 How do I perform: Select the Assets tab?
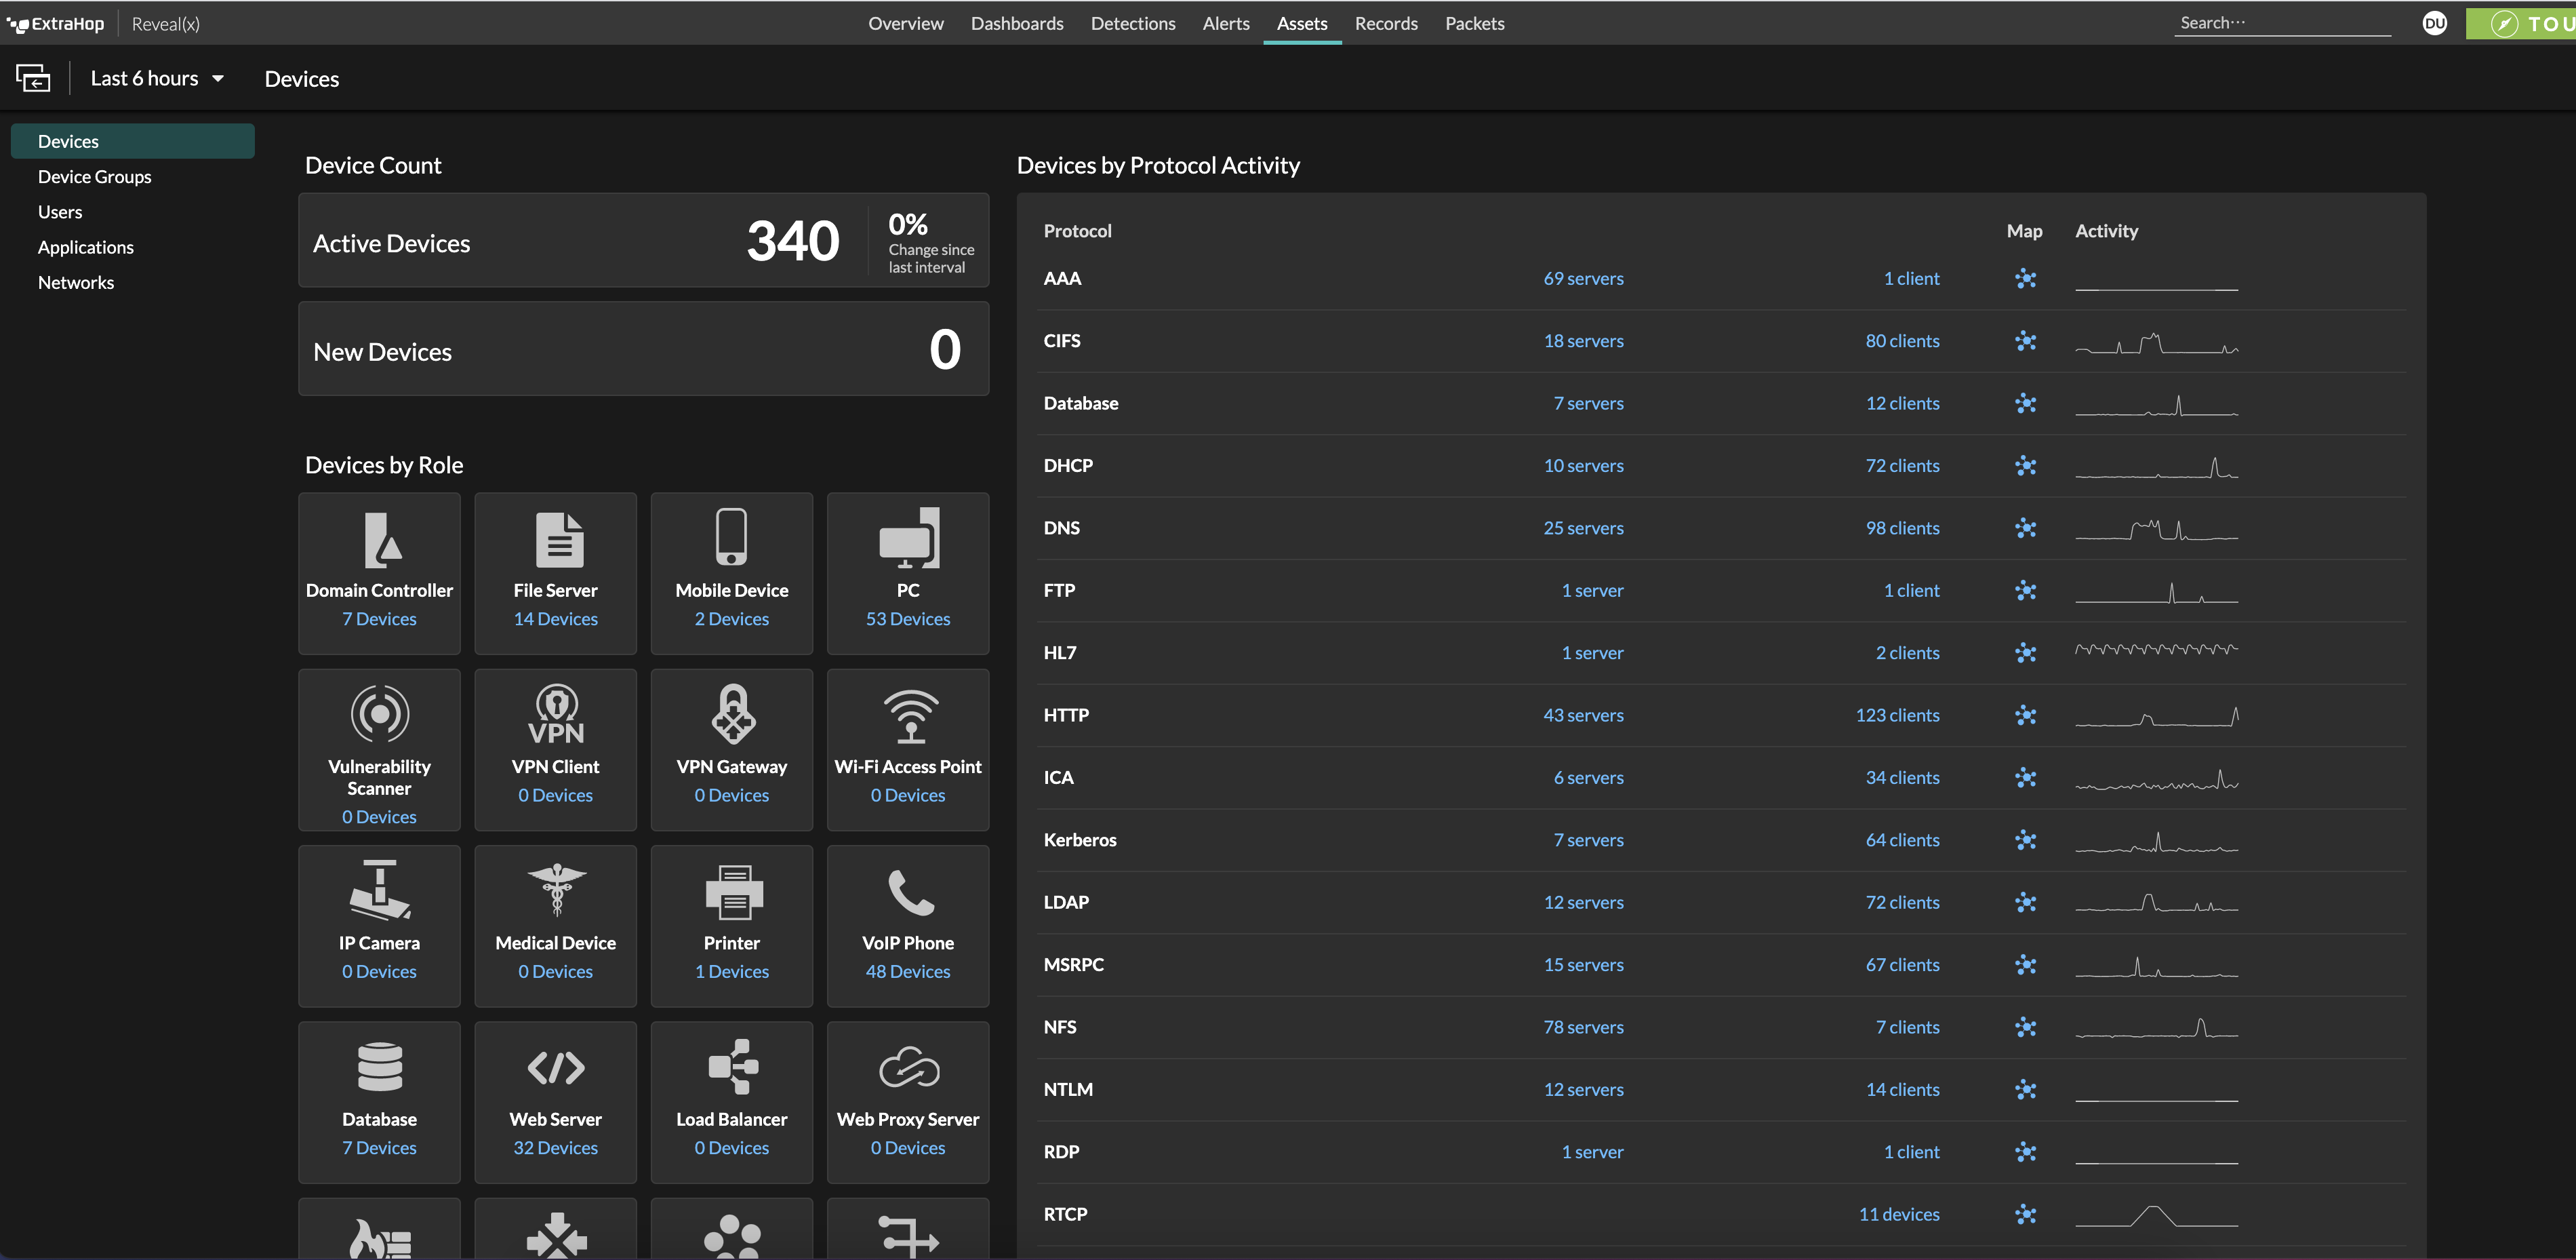pos(1302,23)
